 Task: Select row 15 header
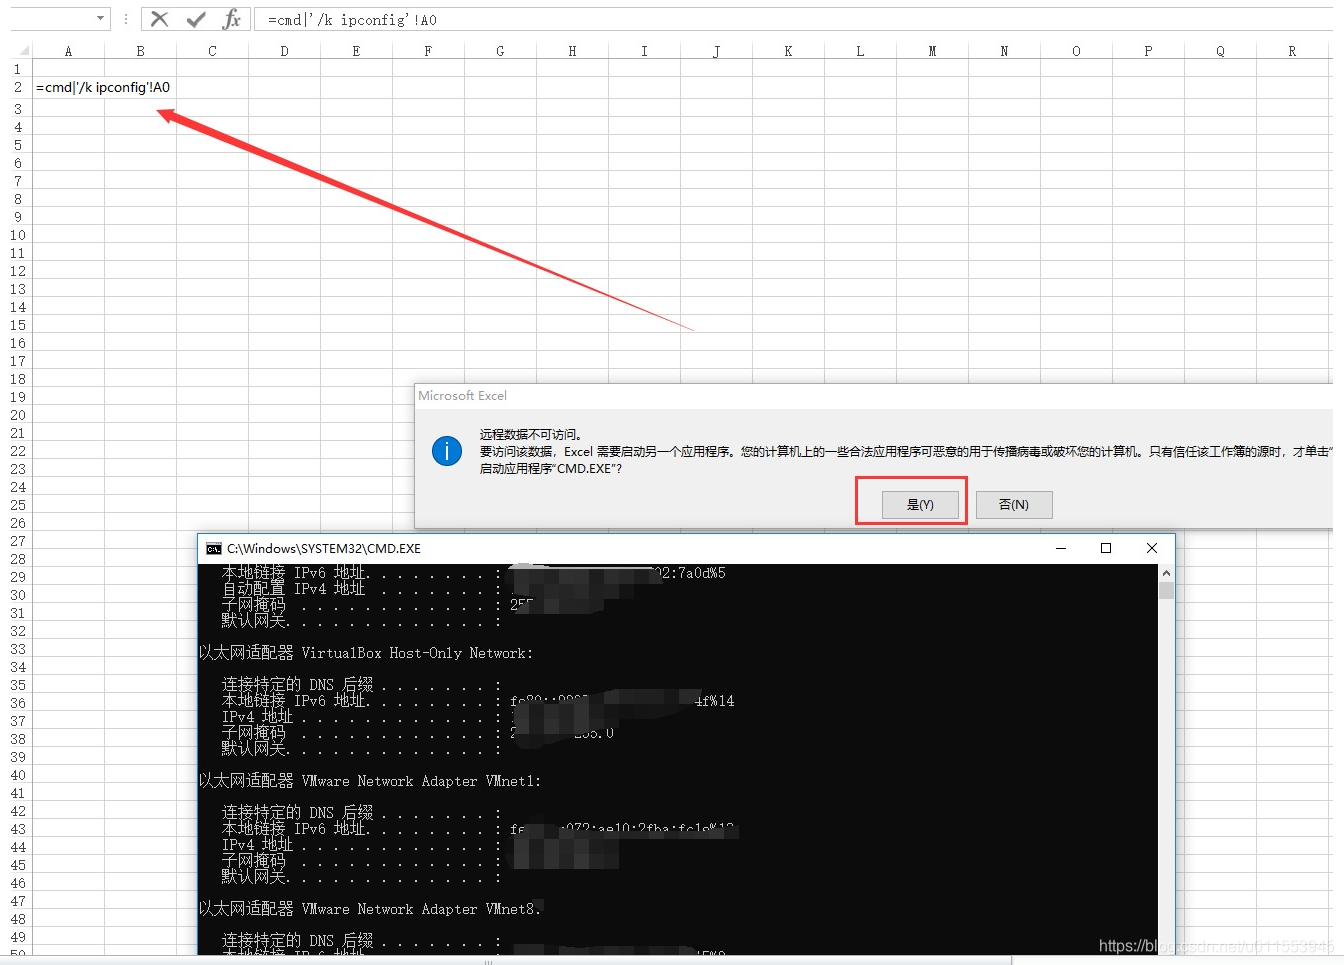click(x=17, y=325)
